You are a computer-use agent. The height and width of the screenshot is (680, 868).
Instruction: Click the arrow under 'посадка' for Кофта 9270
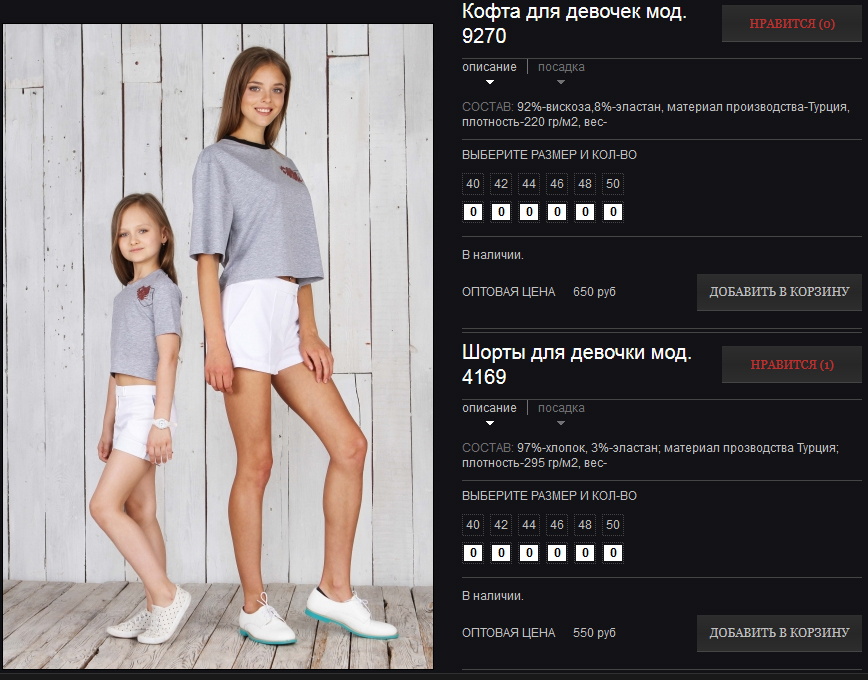(x=561, y=82)
